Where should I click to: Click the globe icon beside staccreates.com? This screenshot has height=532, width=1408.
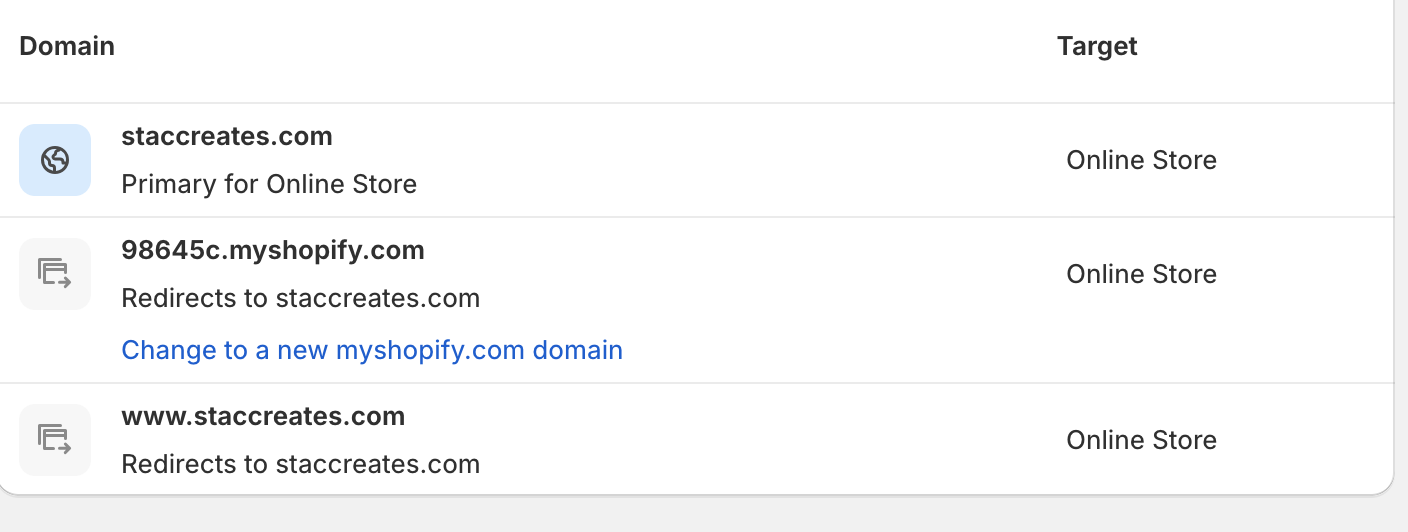[55, 160]
